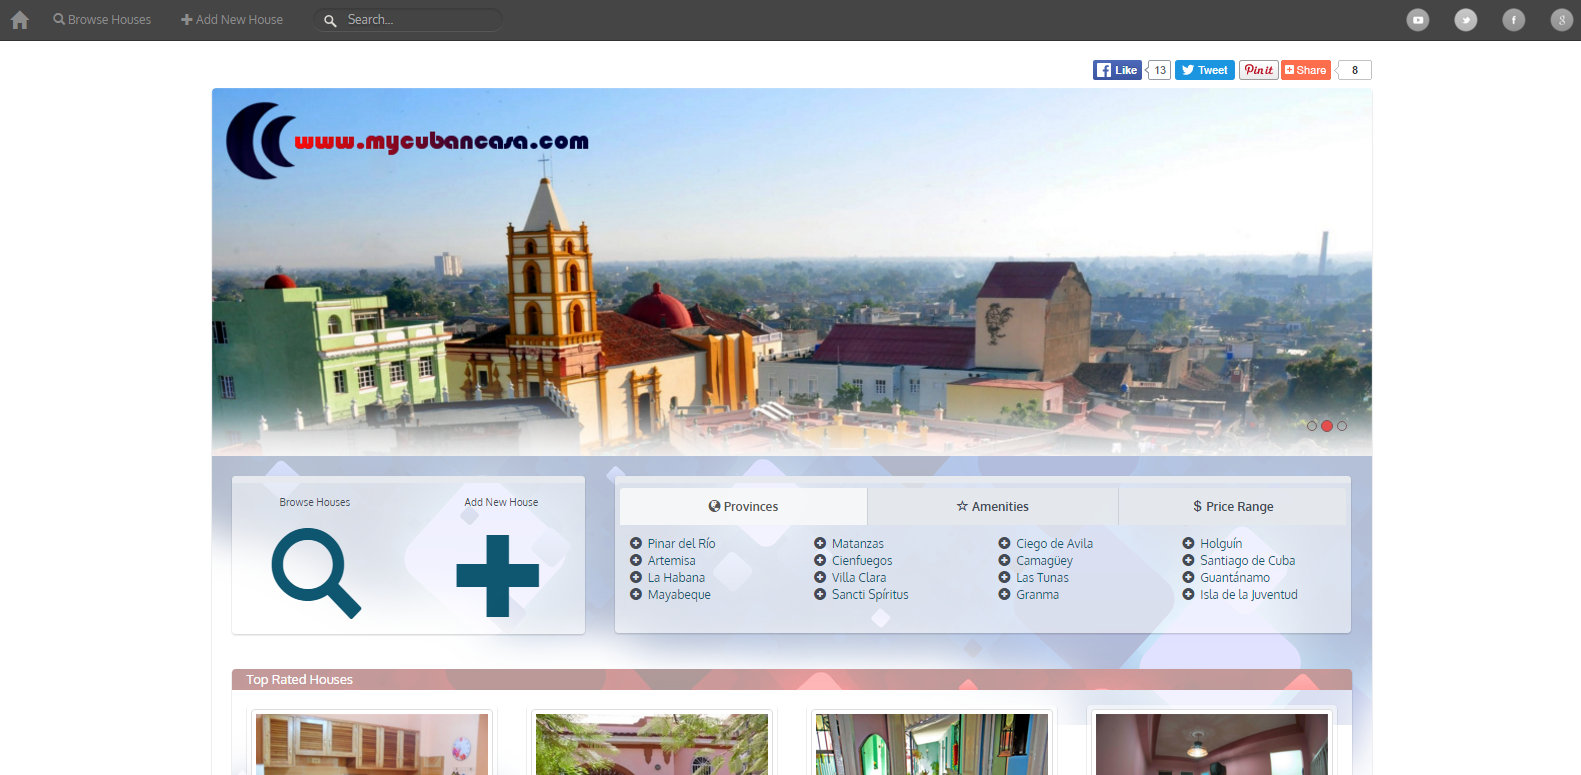Click the plus icon beside Guantánamo
Image resolution: width=1581 pixels, height=775 pixels.
[1188, 578]
